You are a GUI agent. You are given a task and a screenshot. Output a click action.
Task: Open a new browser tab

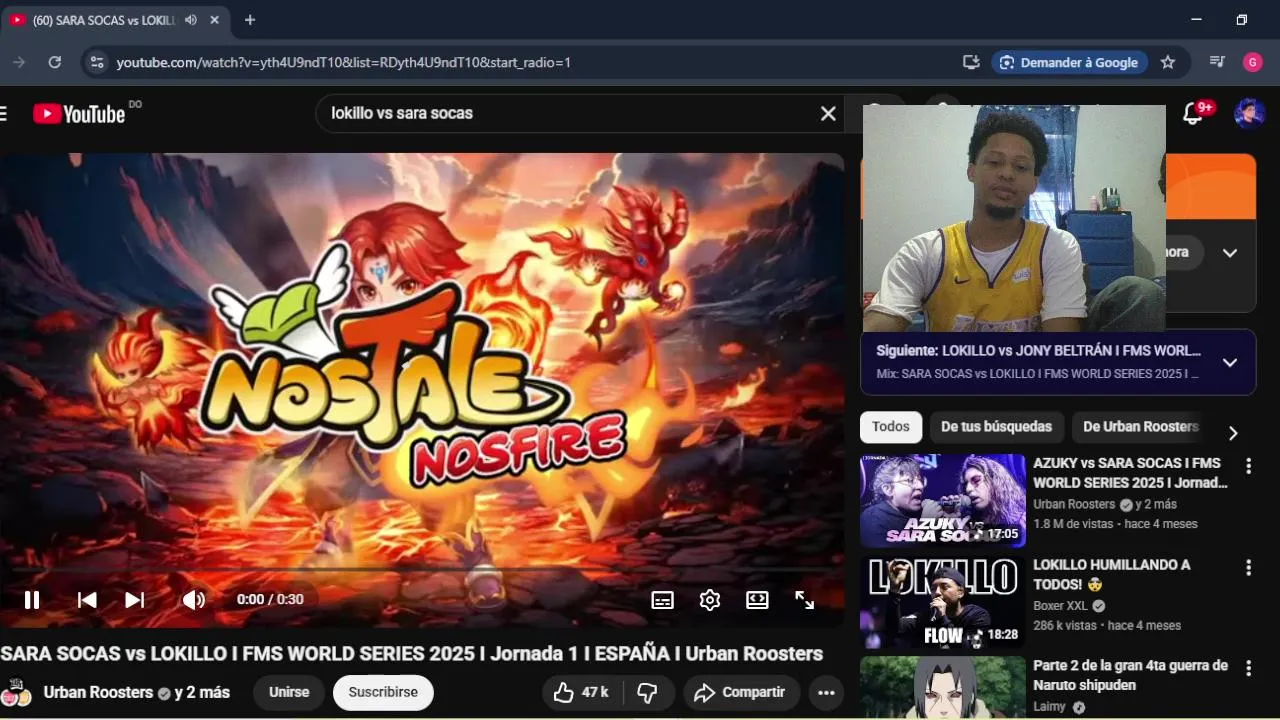point(250,20)
